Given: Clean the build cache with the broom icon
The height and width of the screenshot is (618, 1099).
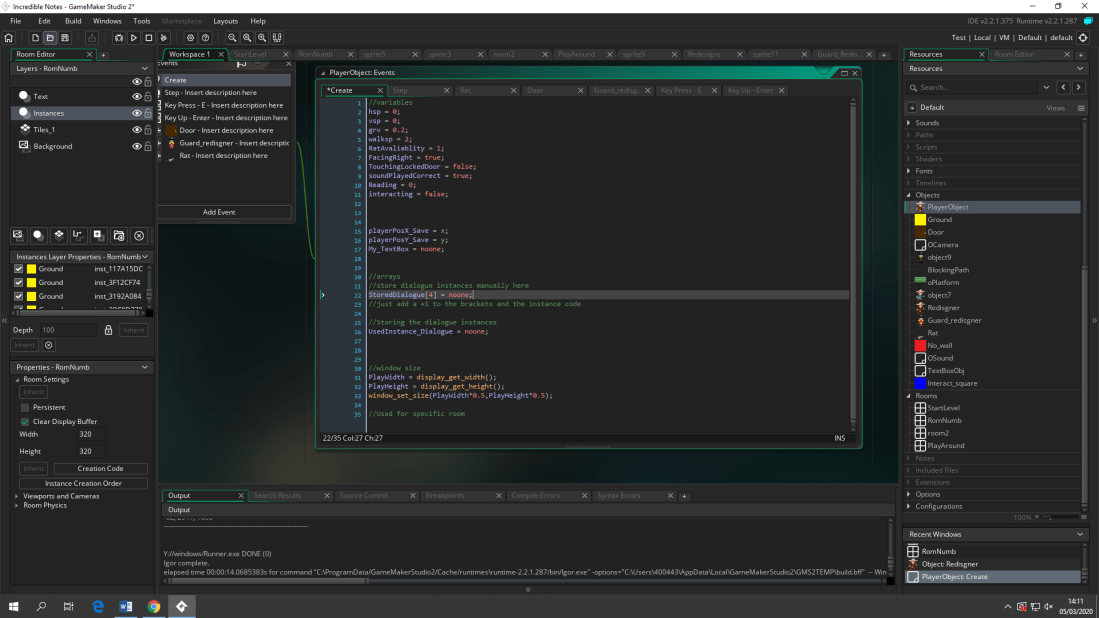Looking at the screenshot, I should pos(163,37).
